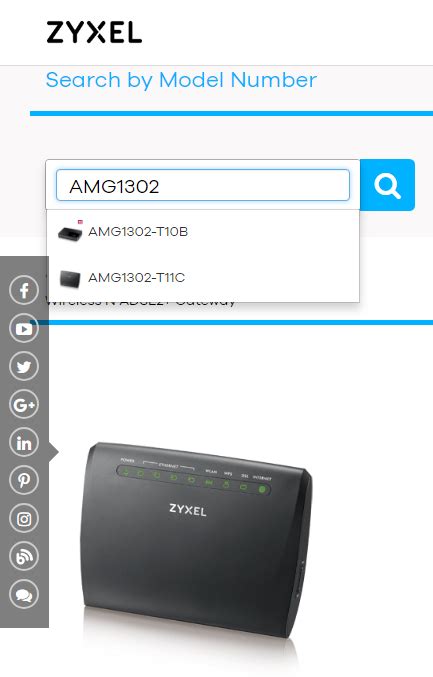
Task: Open the Google Plus icon
Action: coord(24,405)
